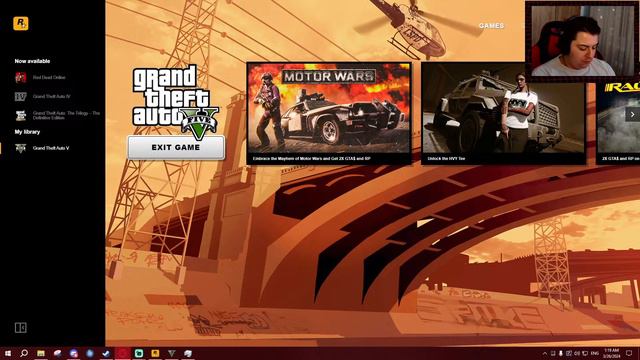
Task: Click the Rockstar Games logo icon
Action: tap(20, 23)
